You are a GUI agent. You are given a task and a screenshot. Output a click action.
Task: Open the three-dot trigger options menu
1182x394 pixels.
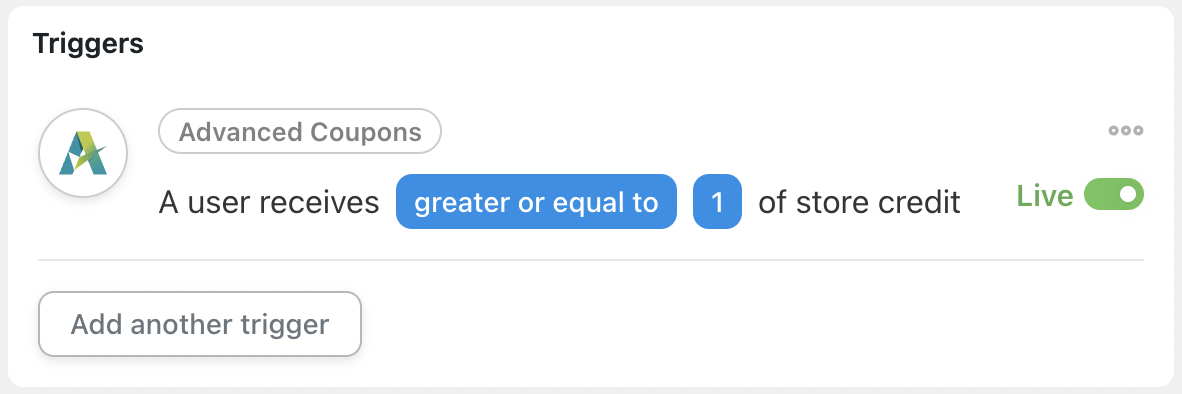point(1125,131)
